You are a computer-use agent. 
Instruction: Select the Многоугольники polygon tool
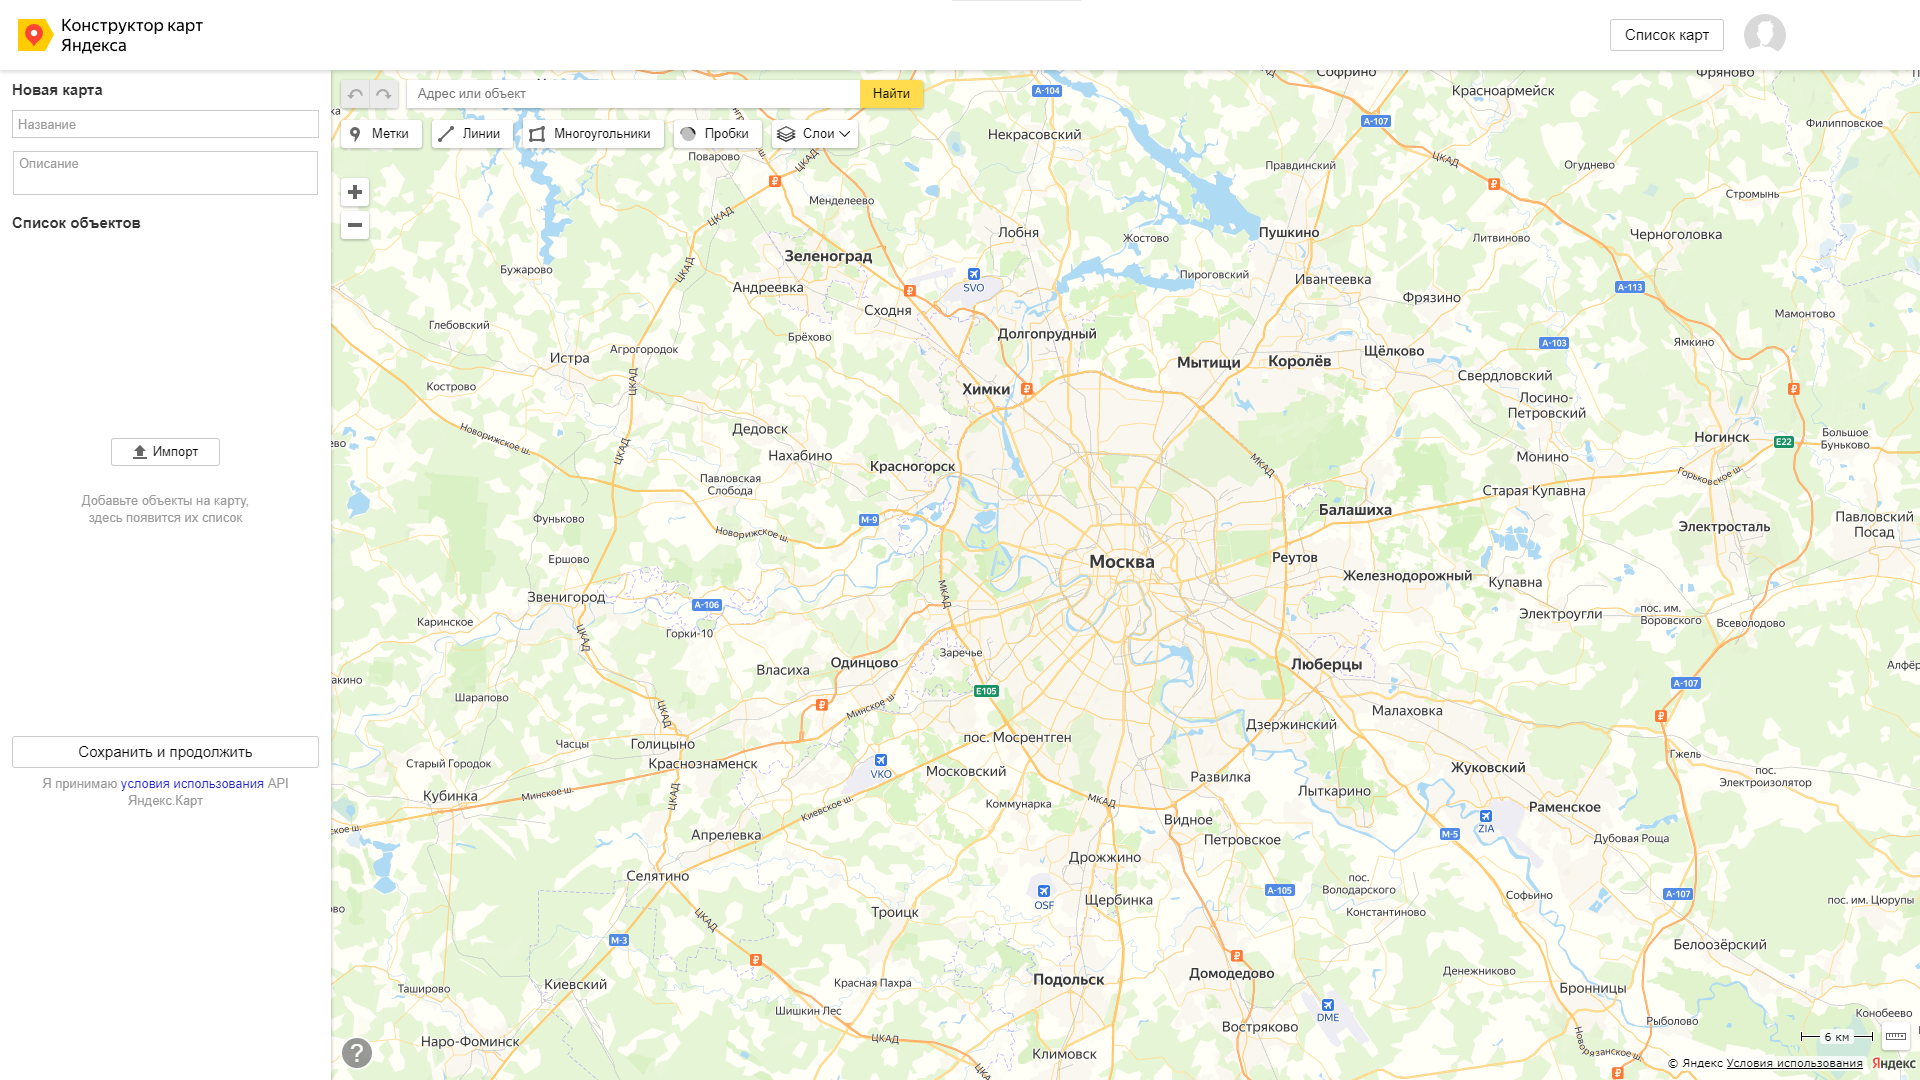click(x=592, y=134)
